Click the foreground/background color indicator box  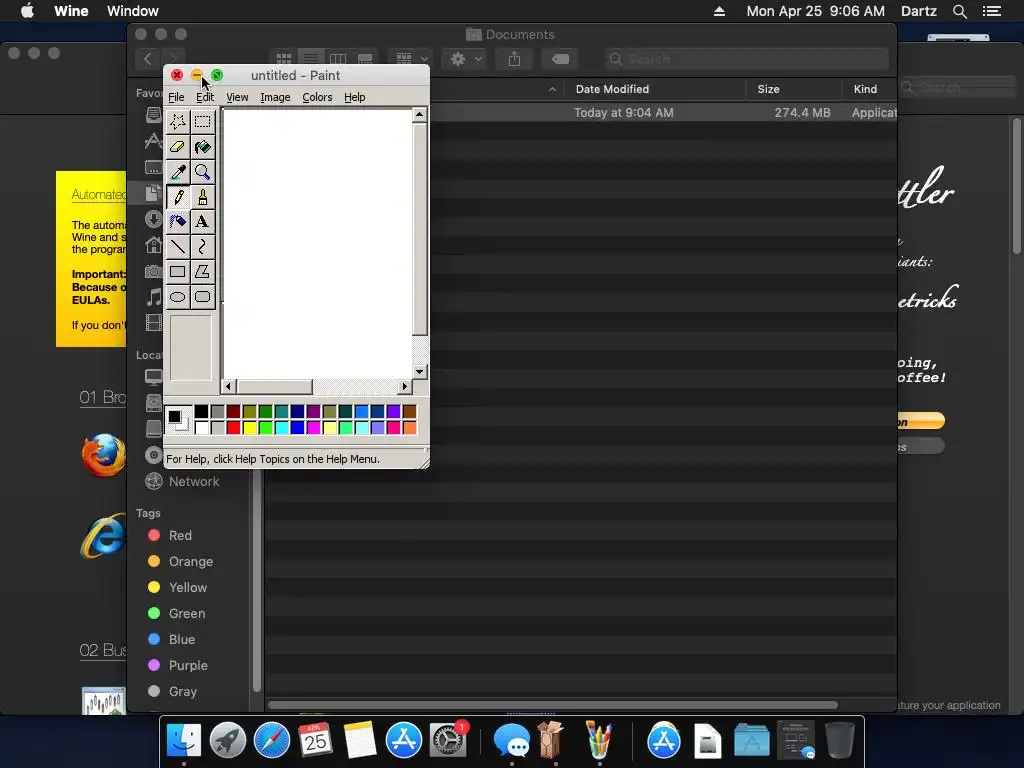(178, 419)
